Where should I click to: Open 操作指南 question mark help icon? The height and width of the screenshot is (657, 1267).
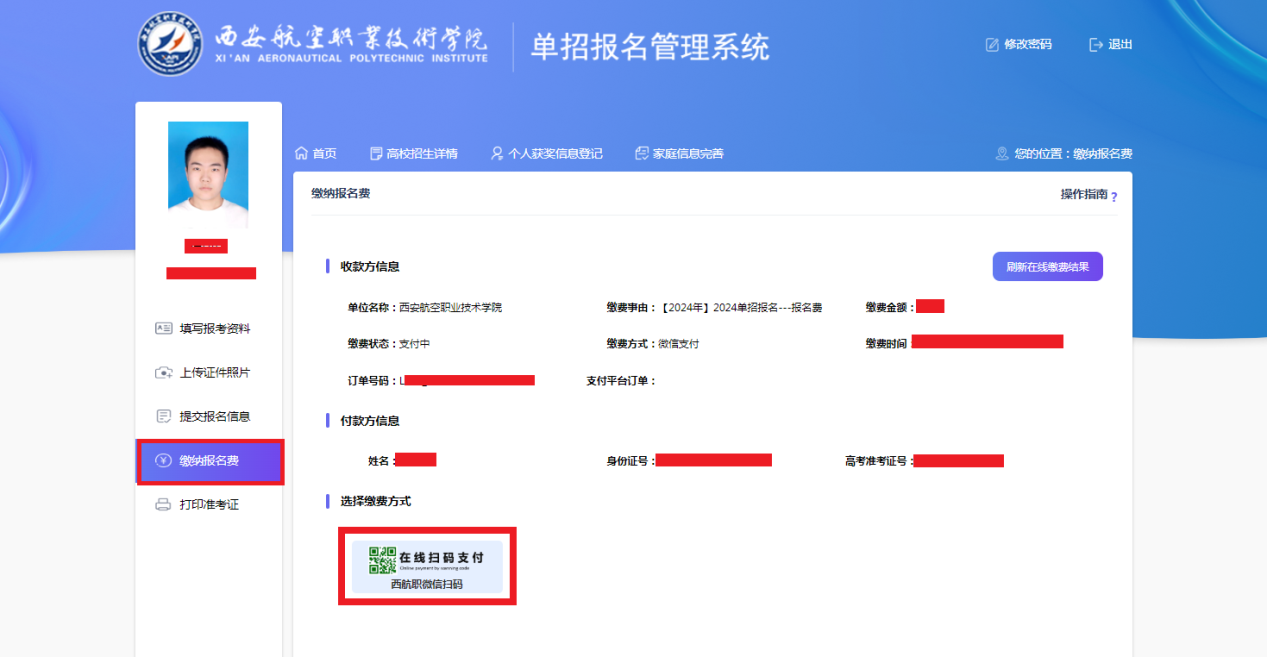click(1114, 197)
